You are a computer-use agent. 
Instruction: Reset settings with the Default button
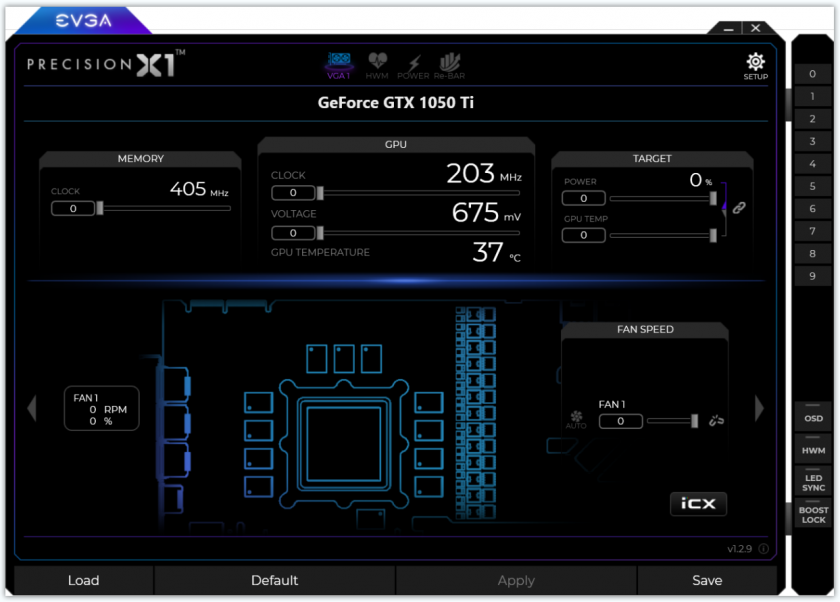[x=274, y=580]
